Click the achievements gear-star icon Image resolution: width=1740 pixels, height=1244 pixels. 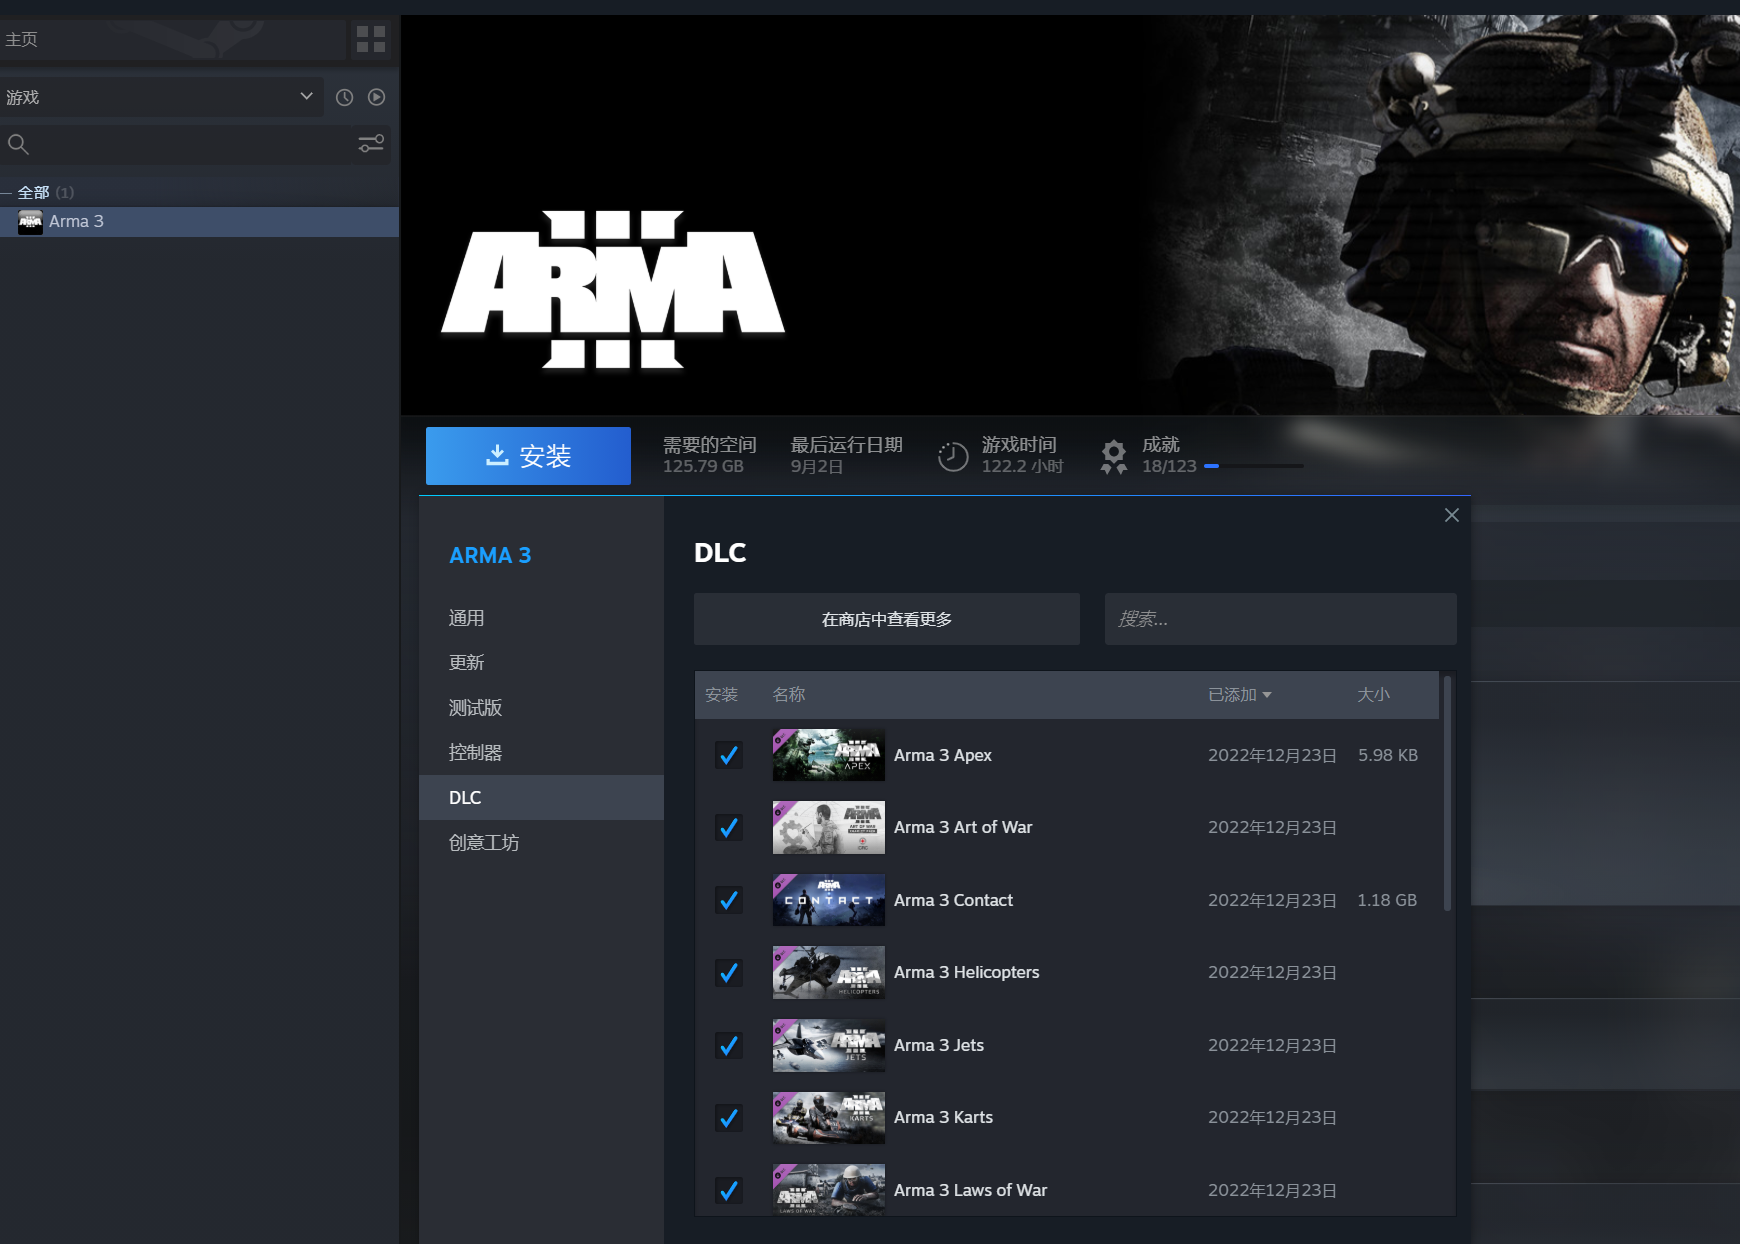coord(1113,456)
